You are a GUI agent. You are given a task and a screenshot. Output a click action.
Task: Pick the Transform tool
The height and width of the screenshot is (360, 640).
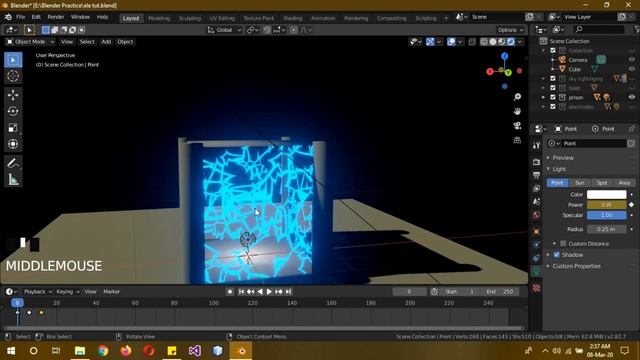coord(13,144)
